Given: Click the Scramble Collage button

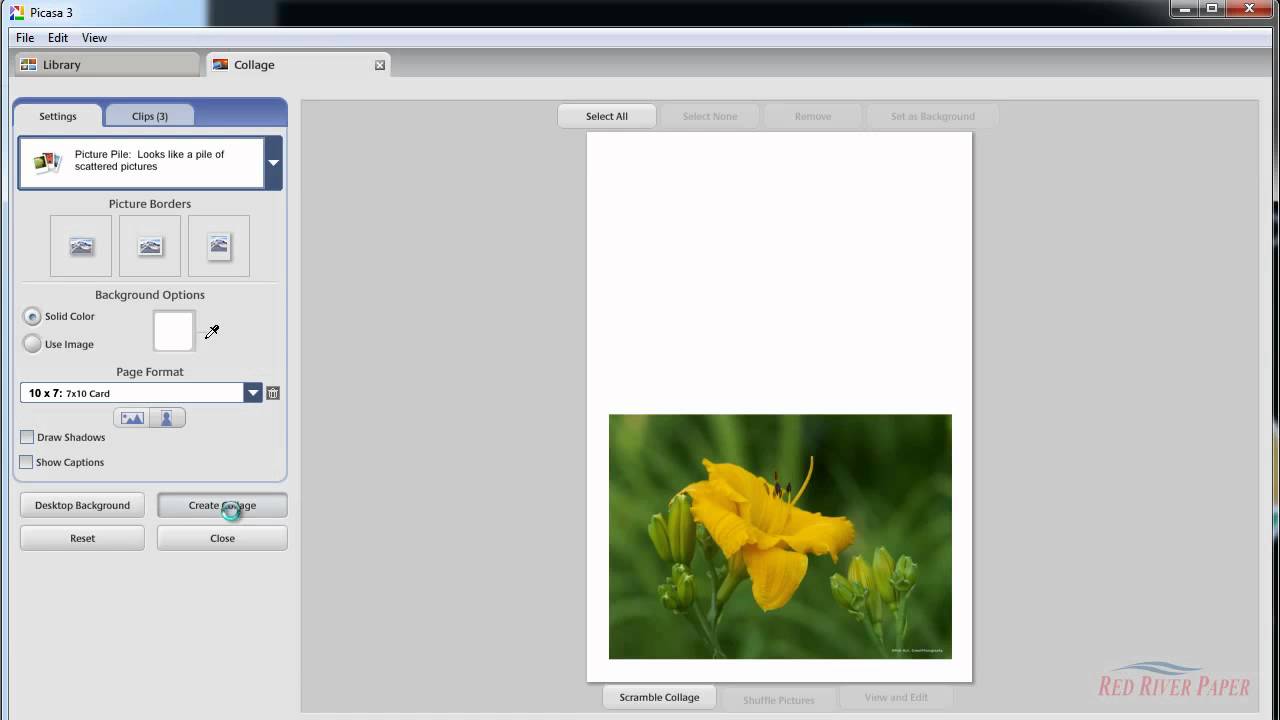Looking at the screenshot, I should tap(659, 697).
